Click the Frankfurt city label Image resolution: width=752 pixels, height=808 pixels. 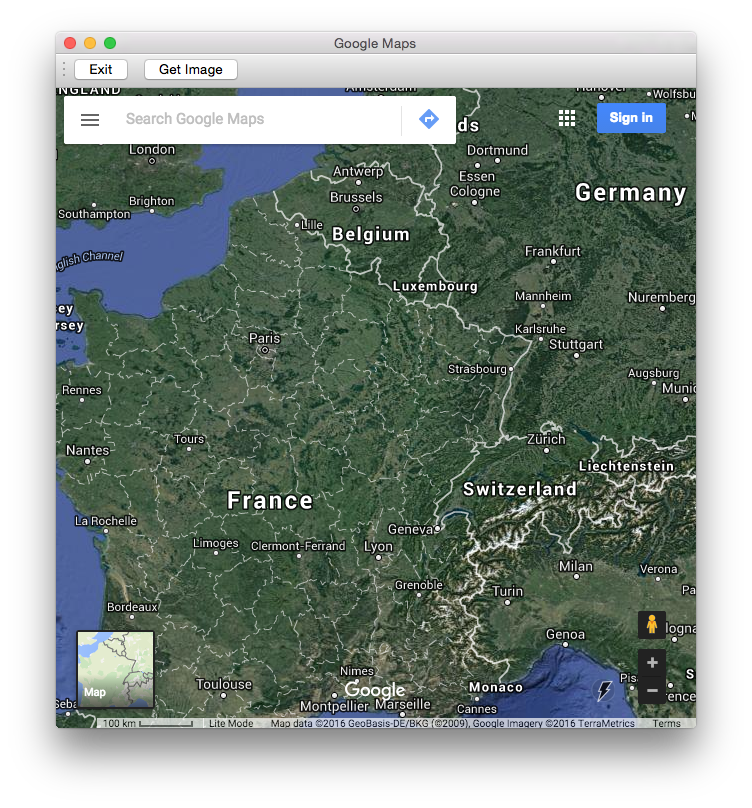tap(553, 251)
